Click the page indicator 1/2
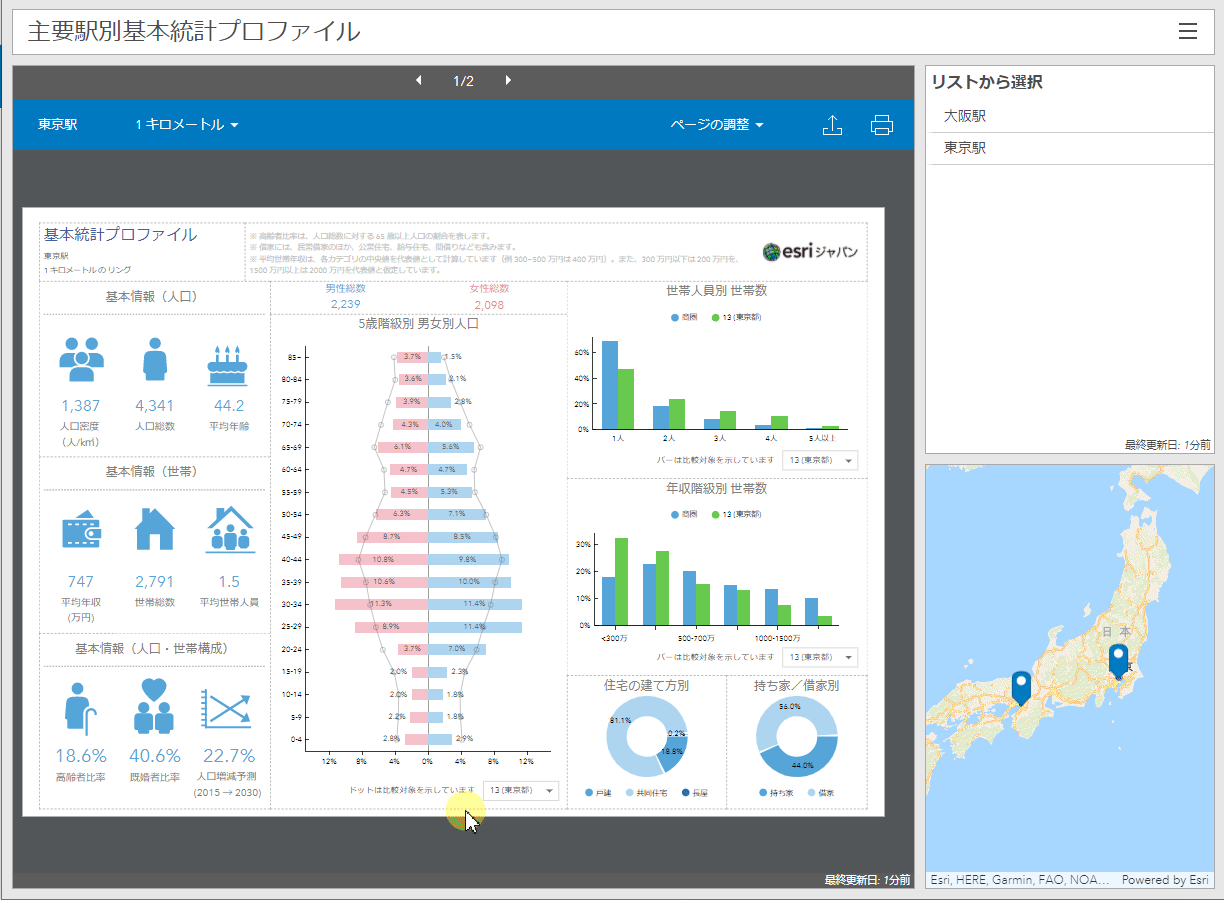 [463, 81]
